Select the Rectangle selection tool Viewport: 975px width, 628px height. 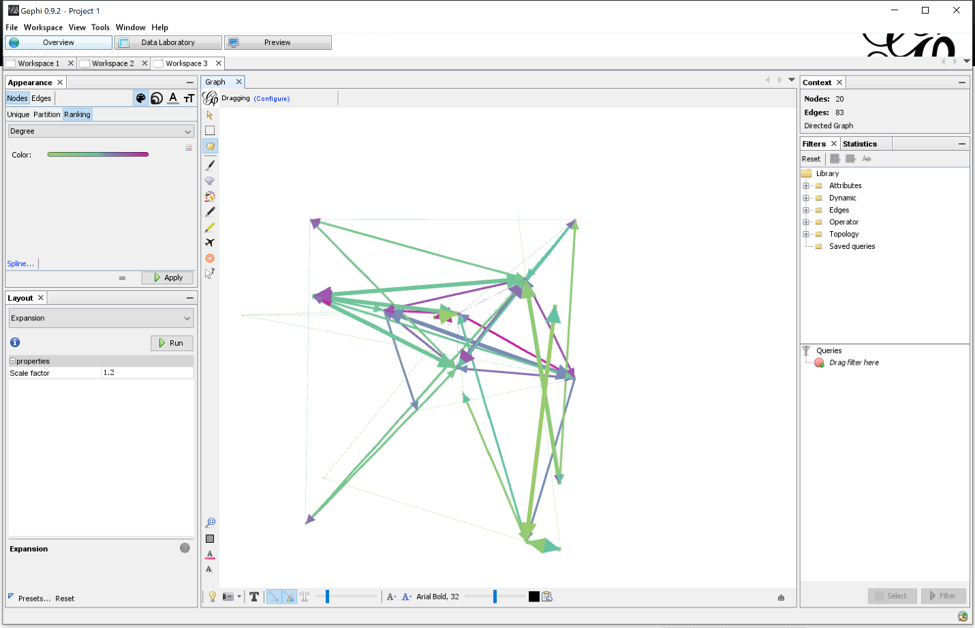tap(211, 130)
